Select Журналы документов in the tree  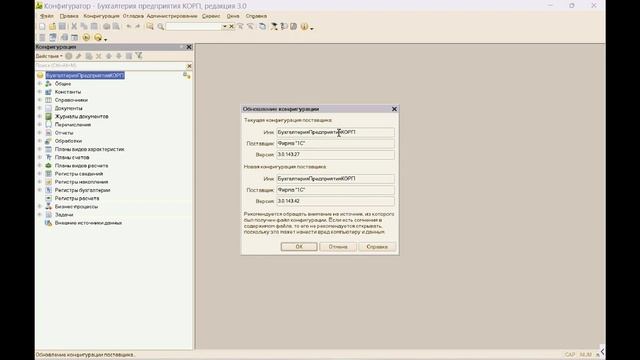(81, 116)
